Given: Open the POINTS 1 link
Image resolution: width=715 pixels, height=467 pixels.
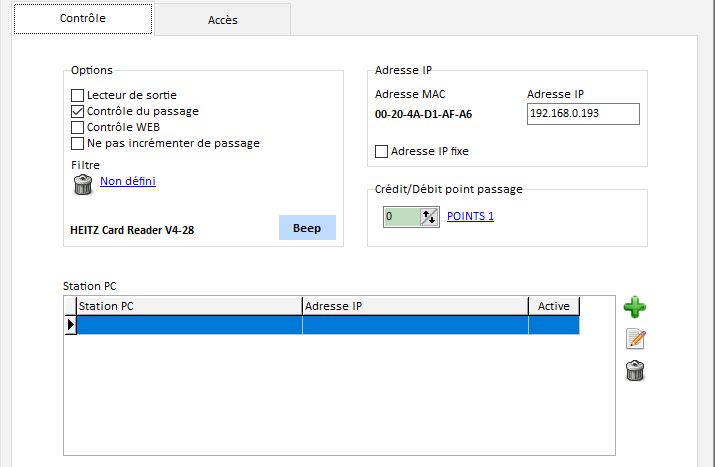Looking at the screenshot, I should point(470,216).
